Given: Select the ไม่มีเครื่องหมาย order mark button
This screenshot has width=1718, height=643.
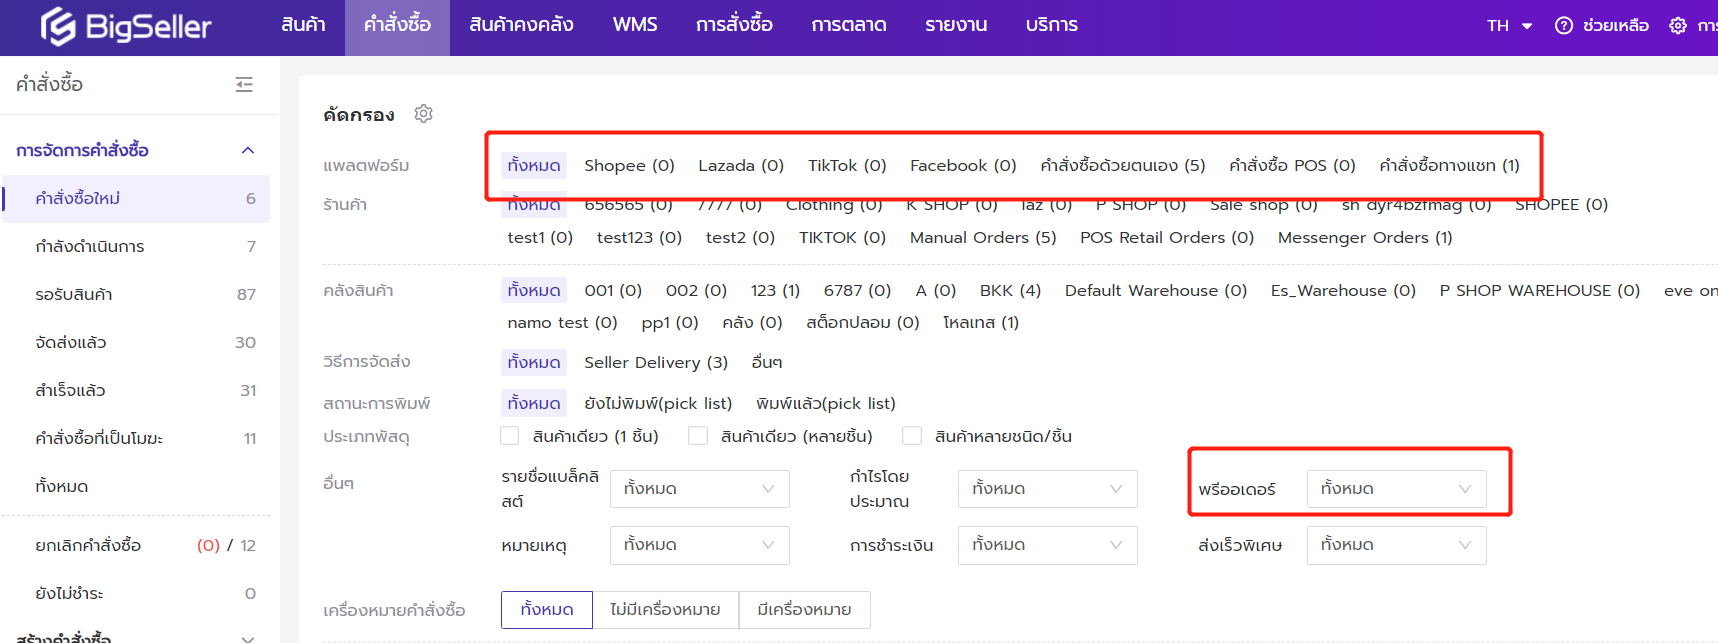Looking at the screenshot, I should pyautogui.click(x=665, y=610).
